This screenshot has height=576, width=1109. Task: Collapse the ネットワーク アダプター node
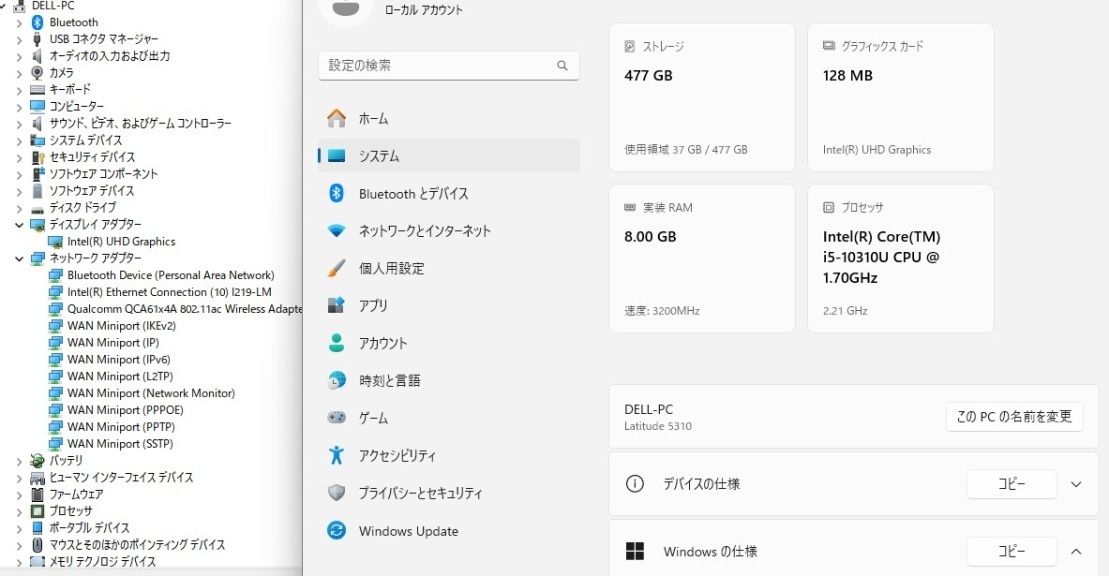(x=19, y=258)
